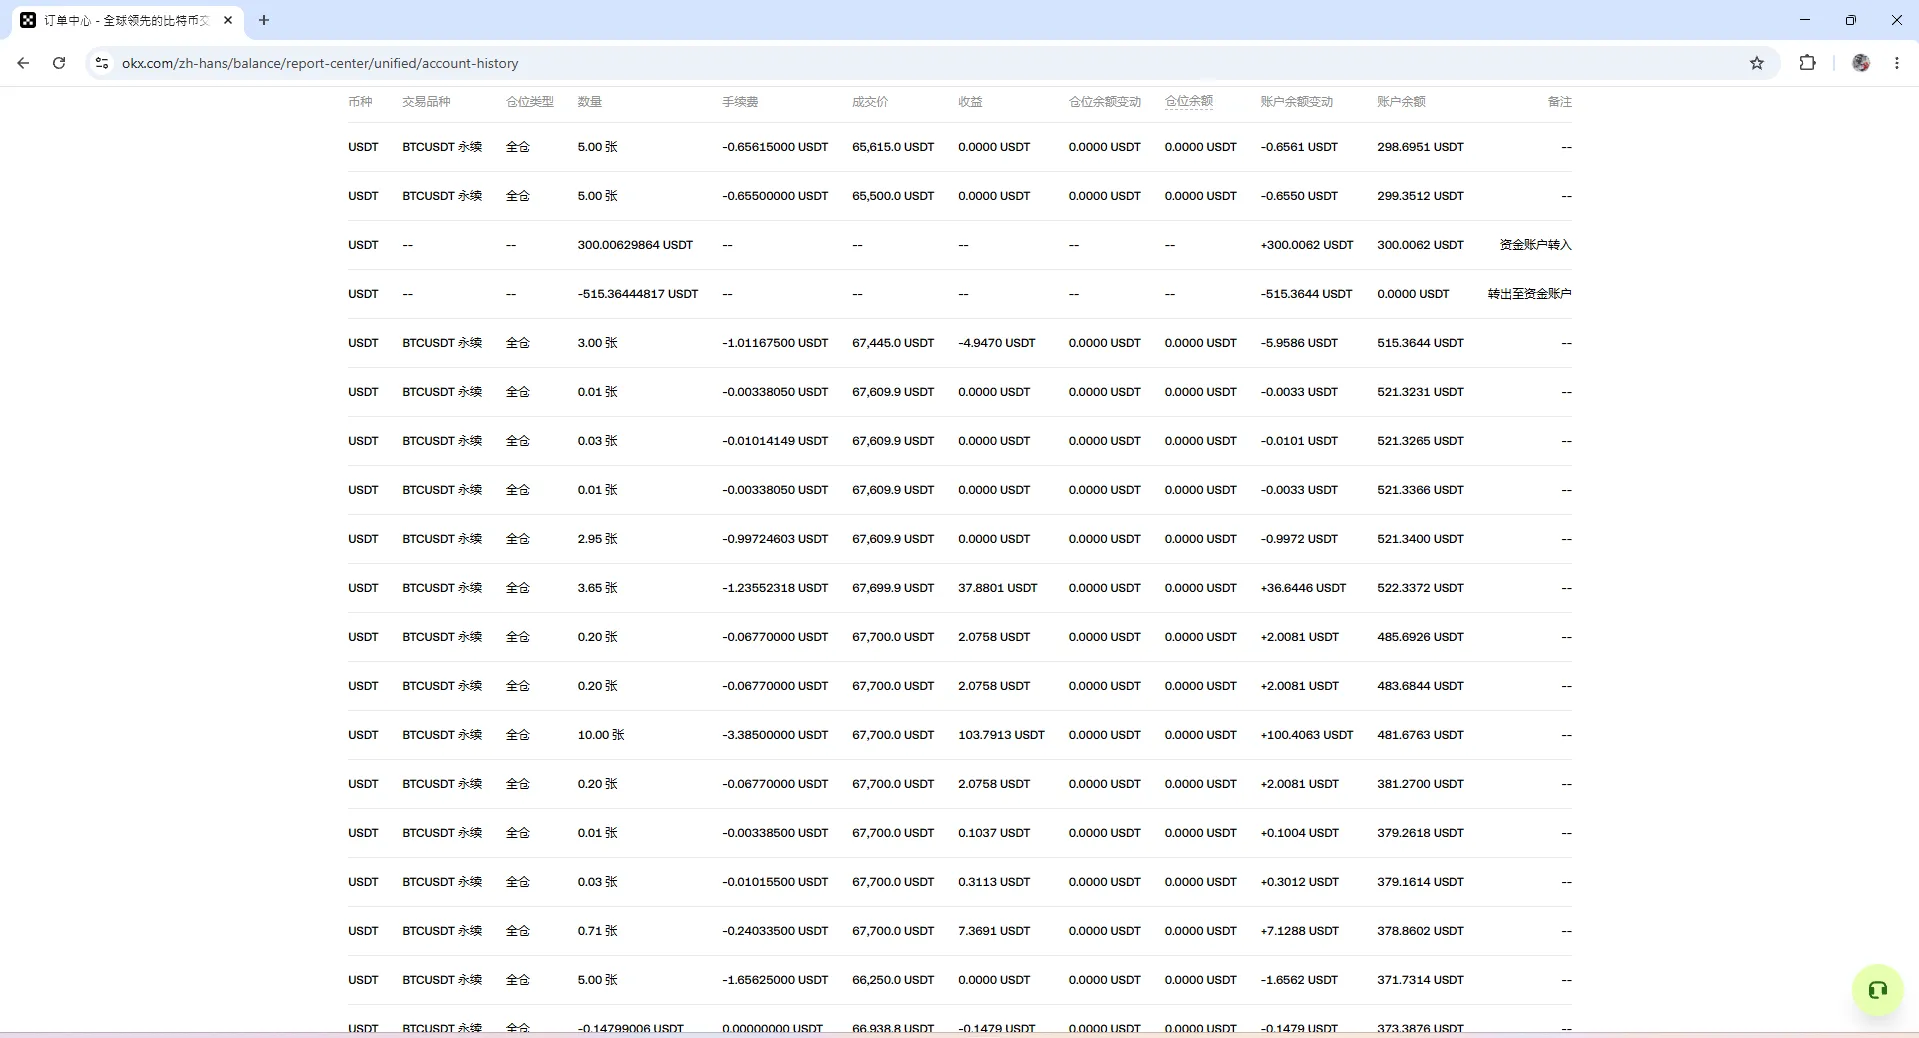Click the account balance 300.0062 USDT
The image size is (1919, 1038).
tap(1420, 245)
